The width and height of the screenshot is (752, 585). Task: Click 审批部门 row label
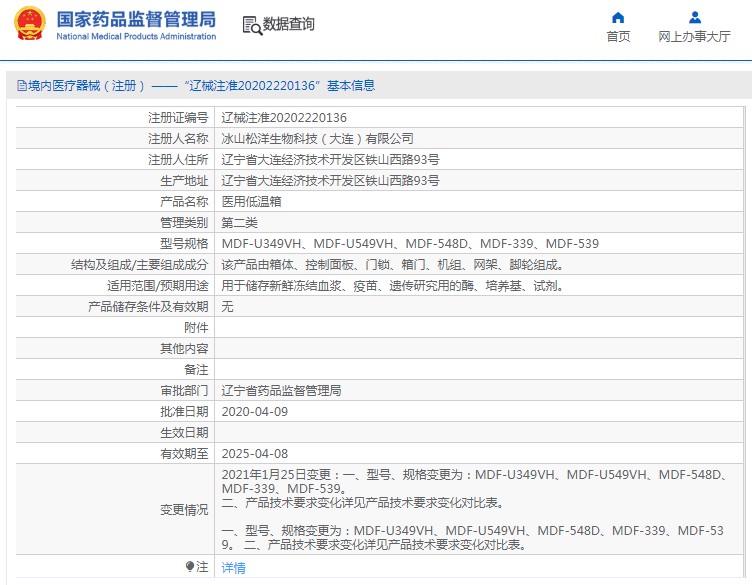[x=184, y=391]
